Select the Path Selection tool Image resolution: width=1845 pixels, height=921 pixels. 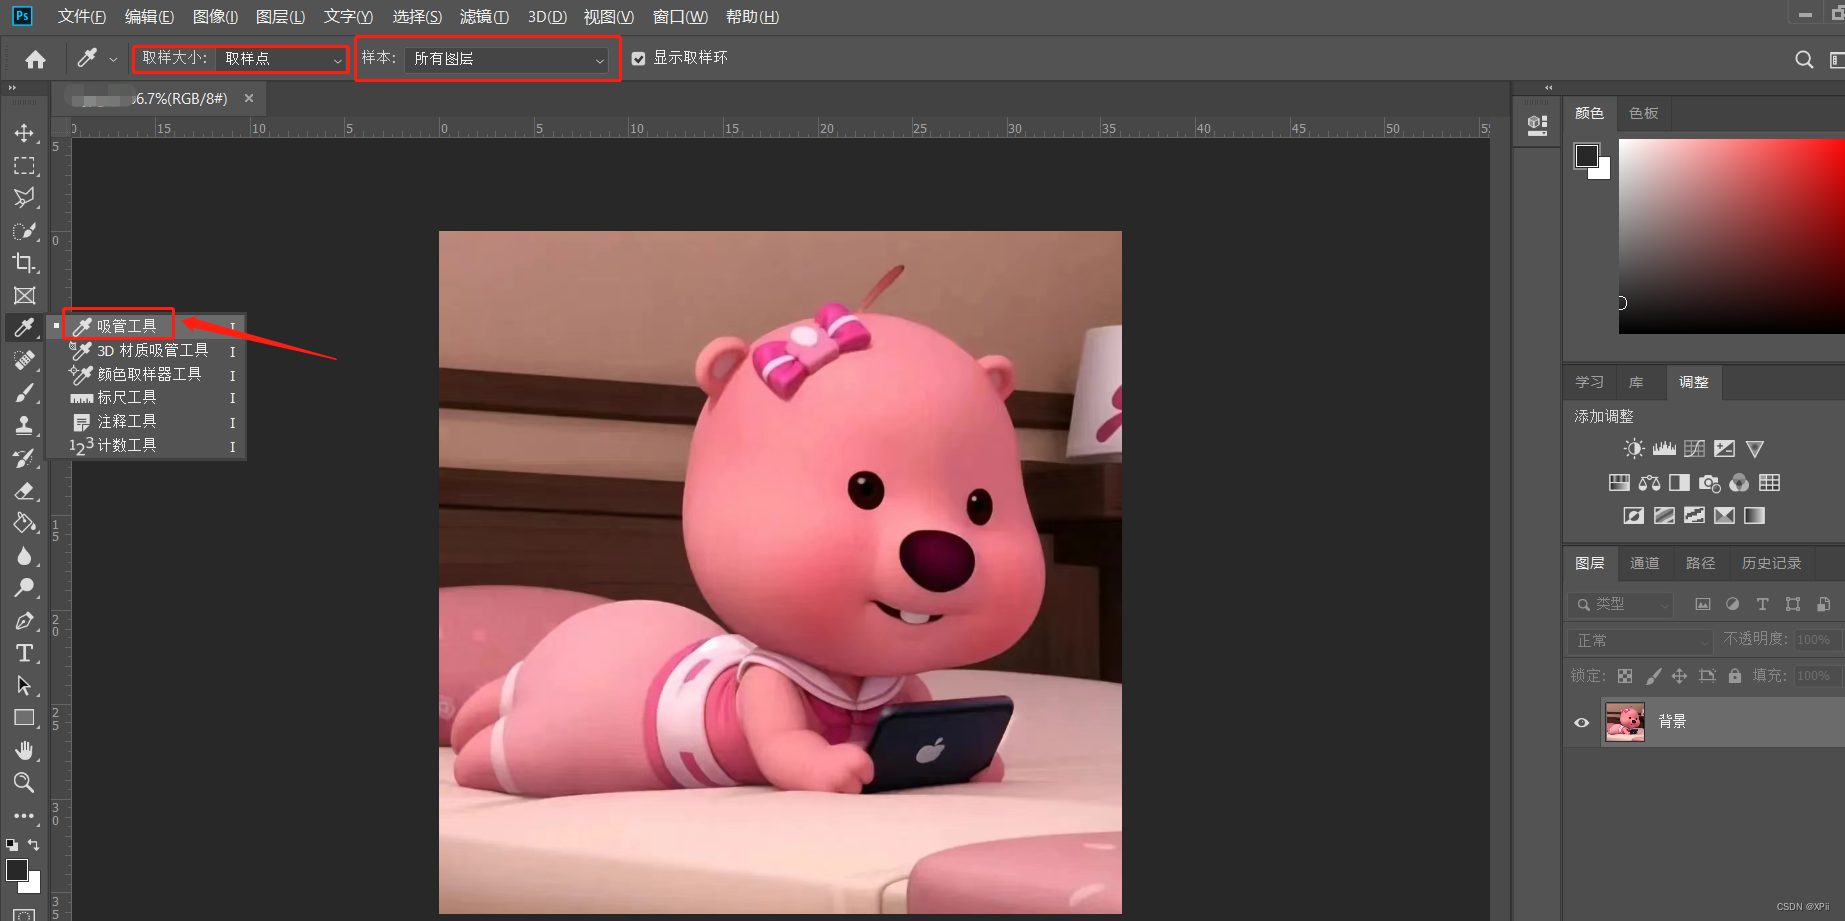[24, 686]
